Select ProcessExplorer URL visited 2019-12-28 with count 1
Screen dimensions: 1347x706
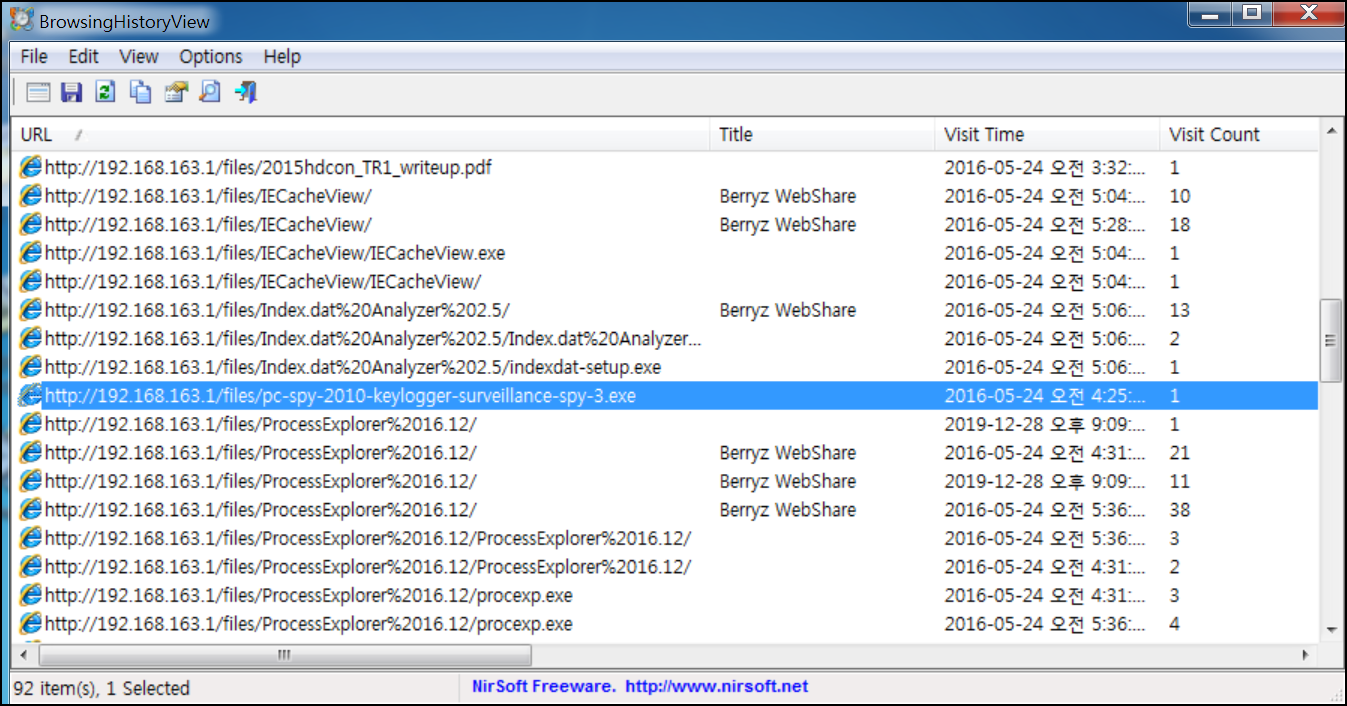[x=261, y=424]
